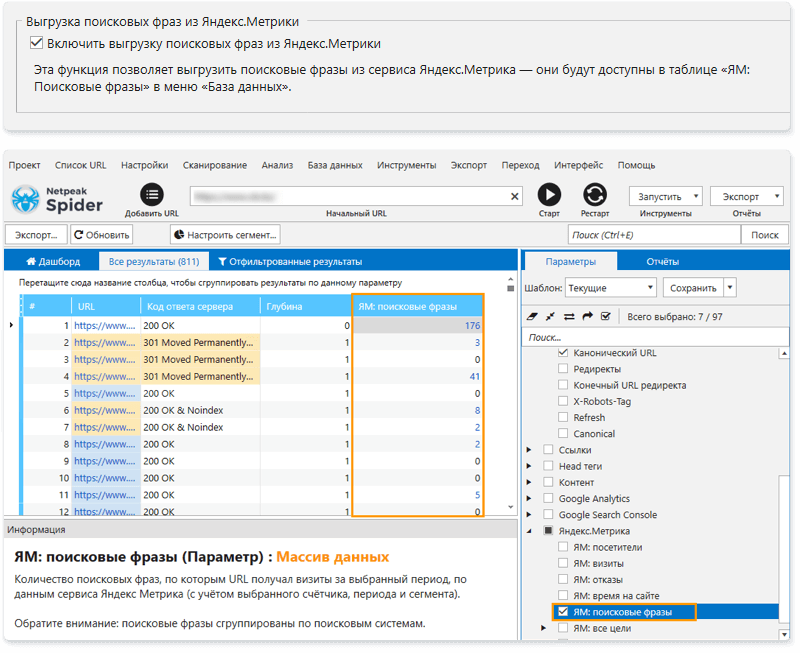Sort by the ЯМ: поисковые фразы column header
Image resolution: width=800 pixels, height=653 pixels.
coord(417,306)
